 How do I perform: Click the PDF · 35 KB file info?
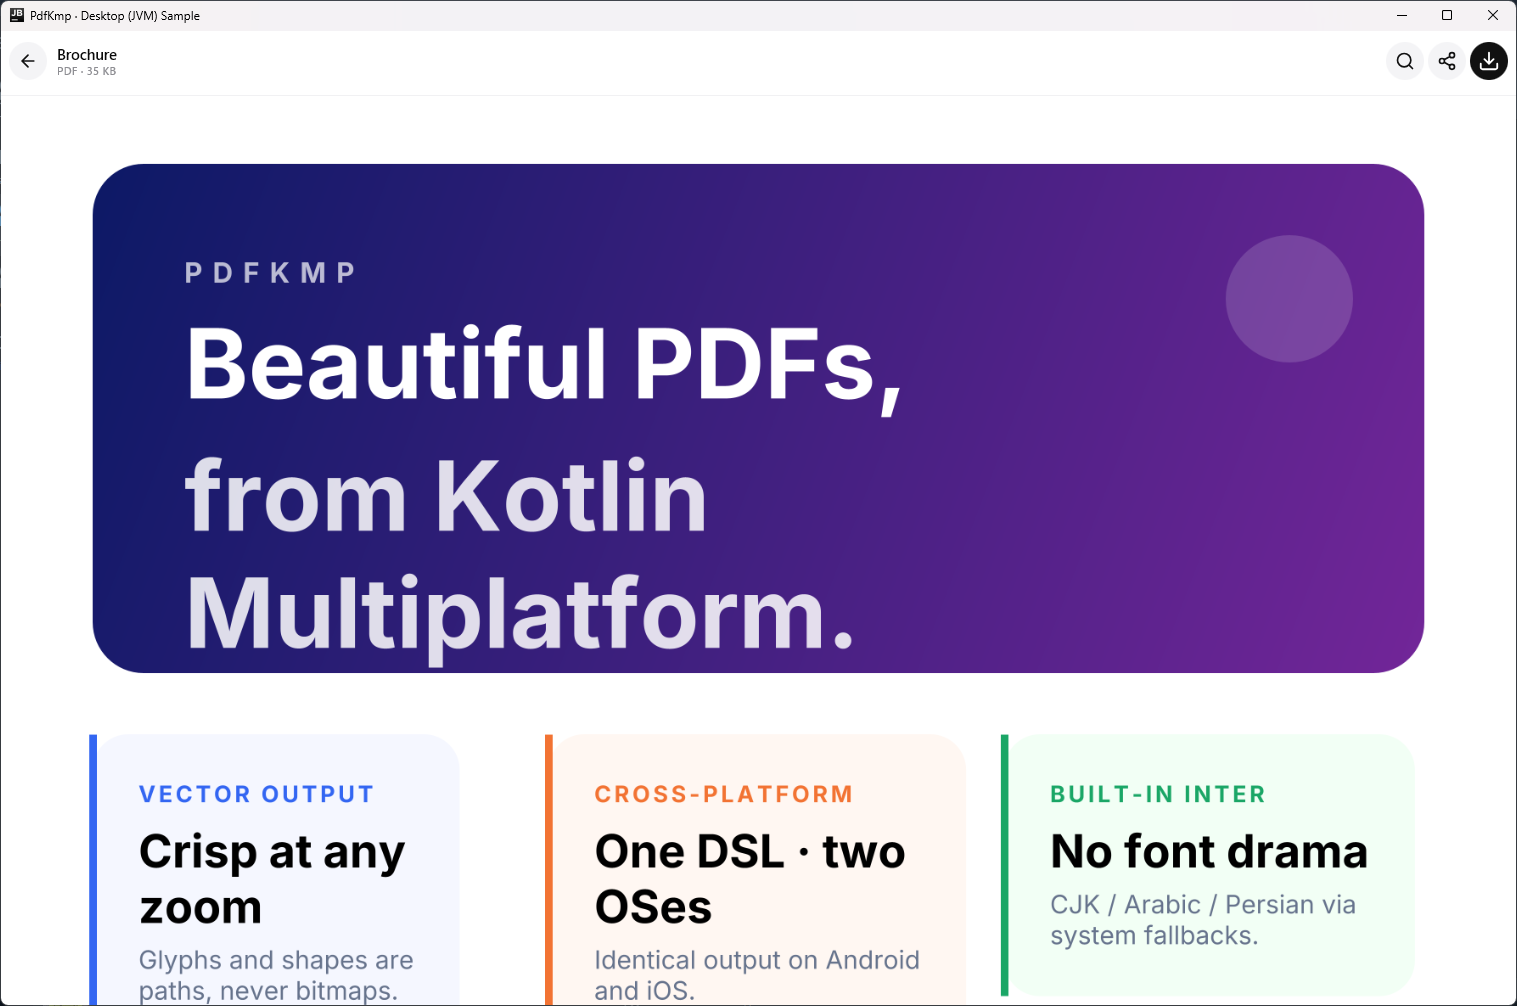(86, 72)
